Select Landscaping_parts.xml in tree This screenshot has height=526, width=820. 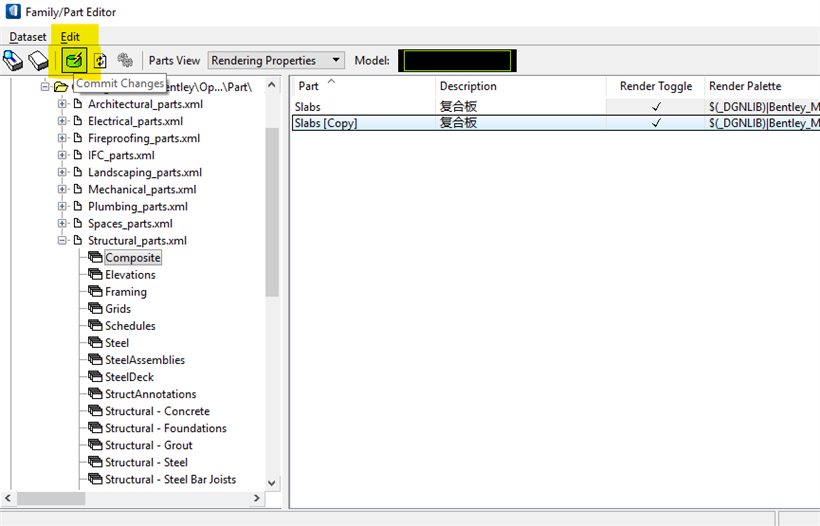coord(145,172)
